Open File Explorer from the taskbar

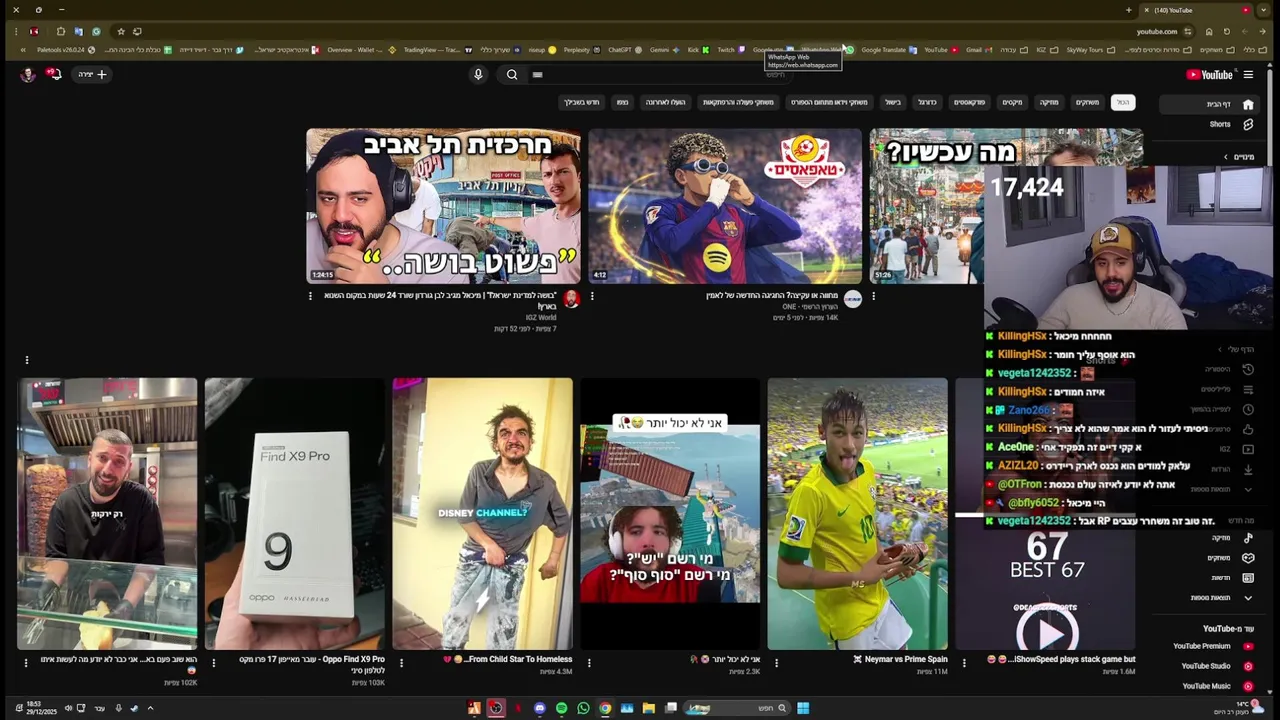[649, 708]
